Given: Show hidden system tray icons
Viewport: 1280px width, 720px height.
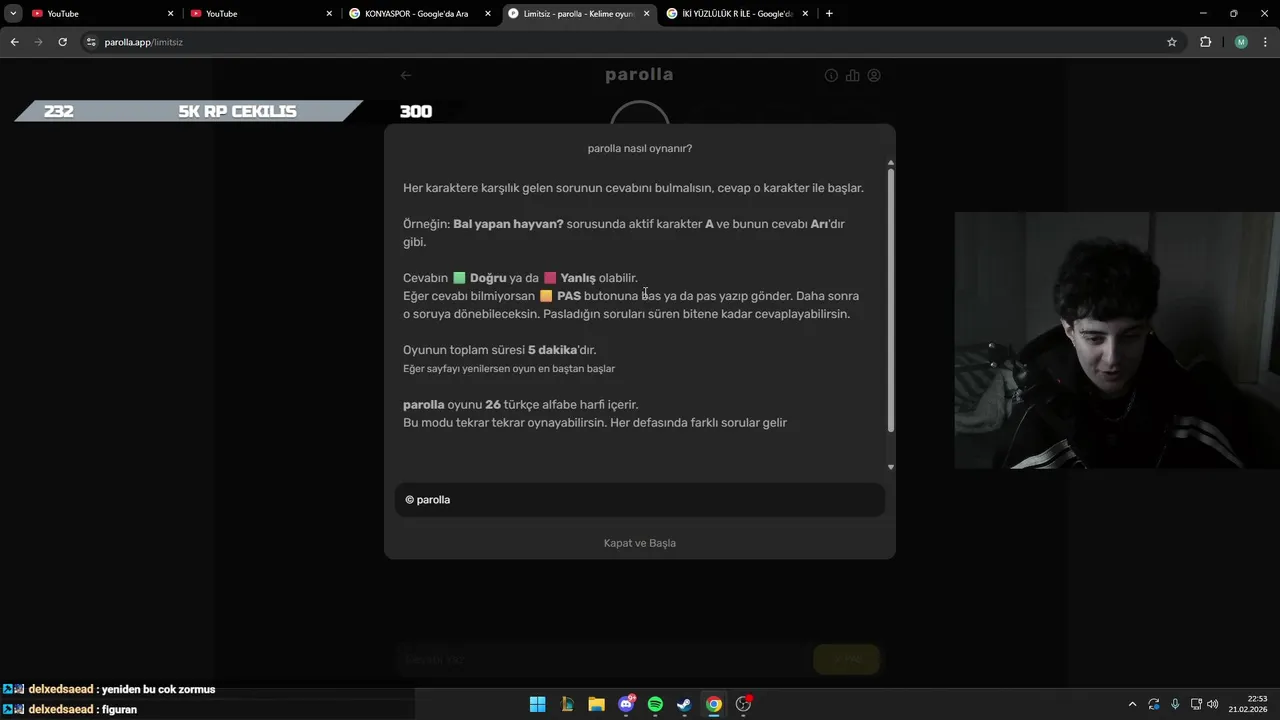Looking at the screenshot, I should (x=1132, y=704).
